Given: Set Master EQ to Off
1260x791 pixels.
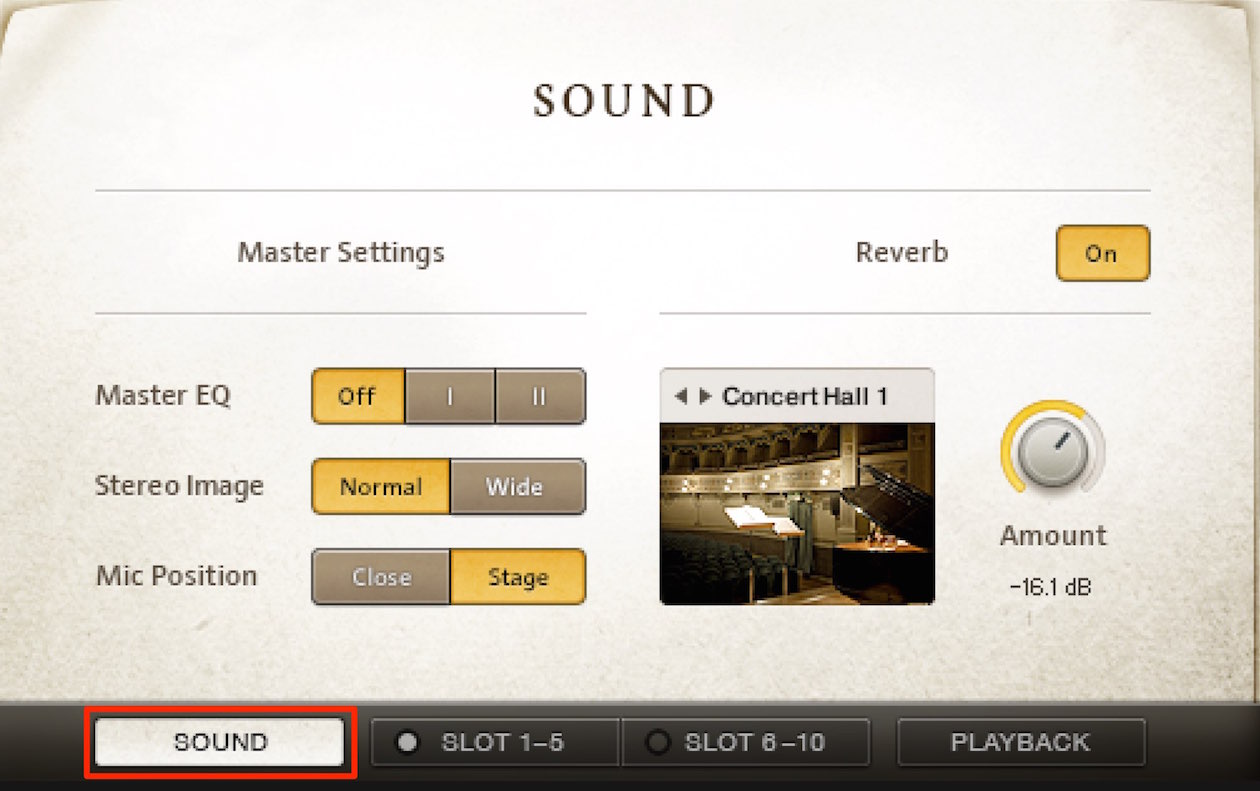Looking at the screenshot, I should 358,396.
